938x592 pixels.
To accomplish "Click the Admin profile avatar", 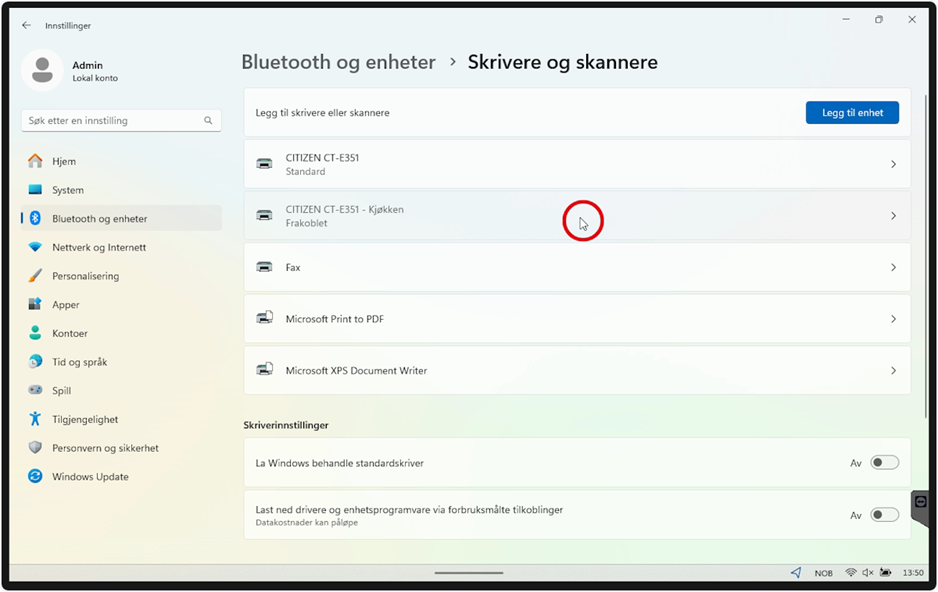I will tap(42, 71).
